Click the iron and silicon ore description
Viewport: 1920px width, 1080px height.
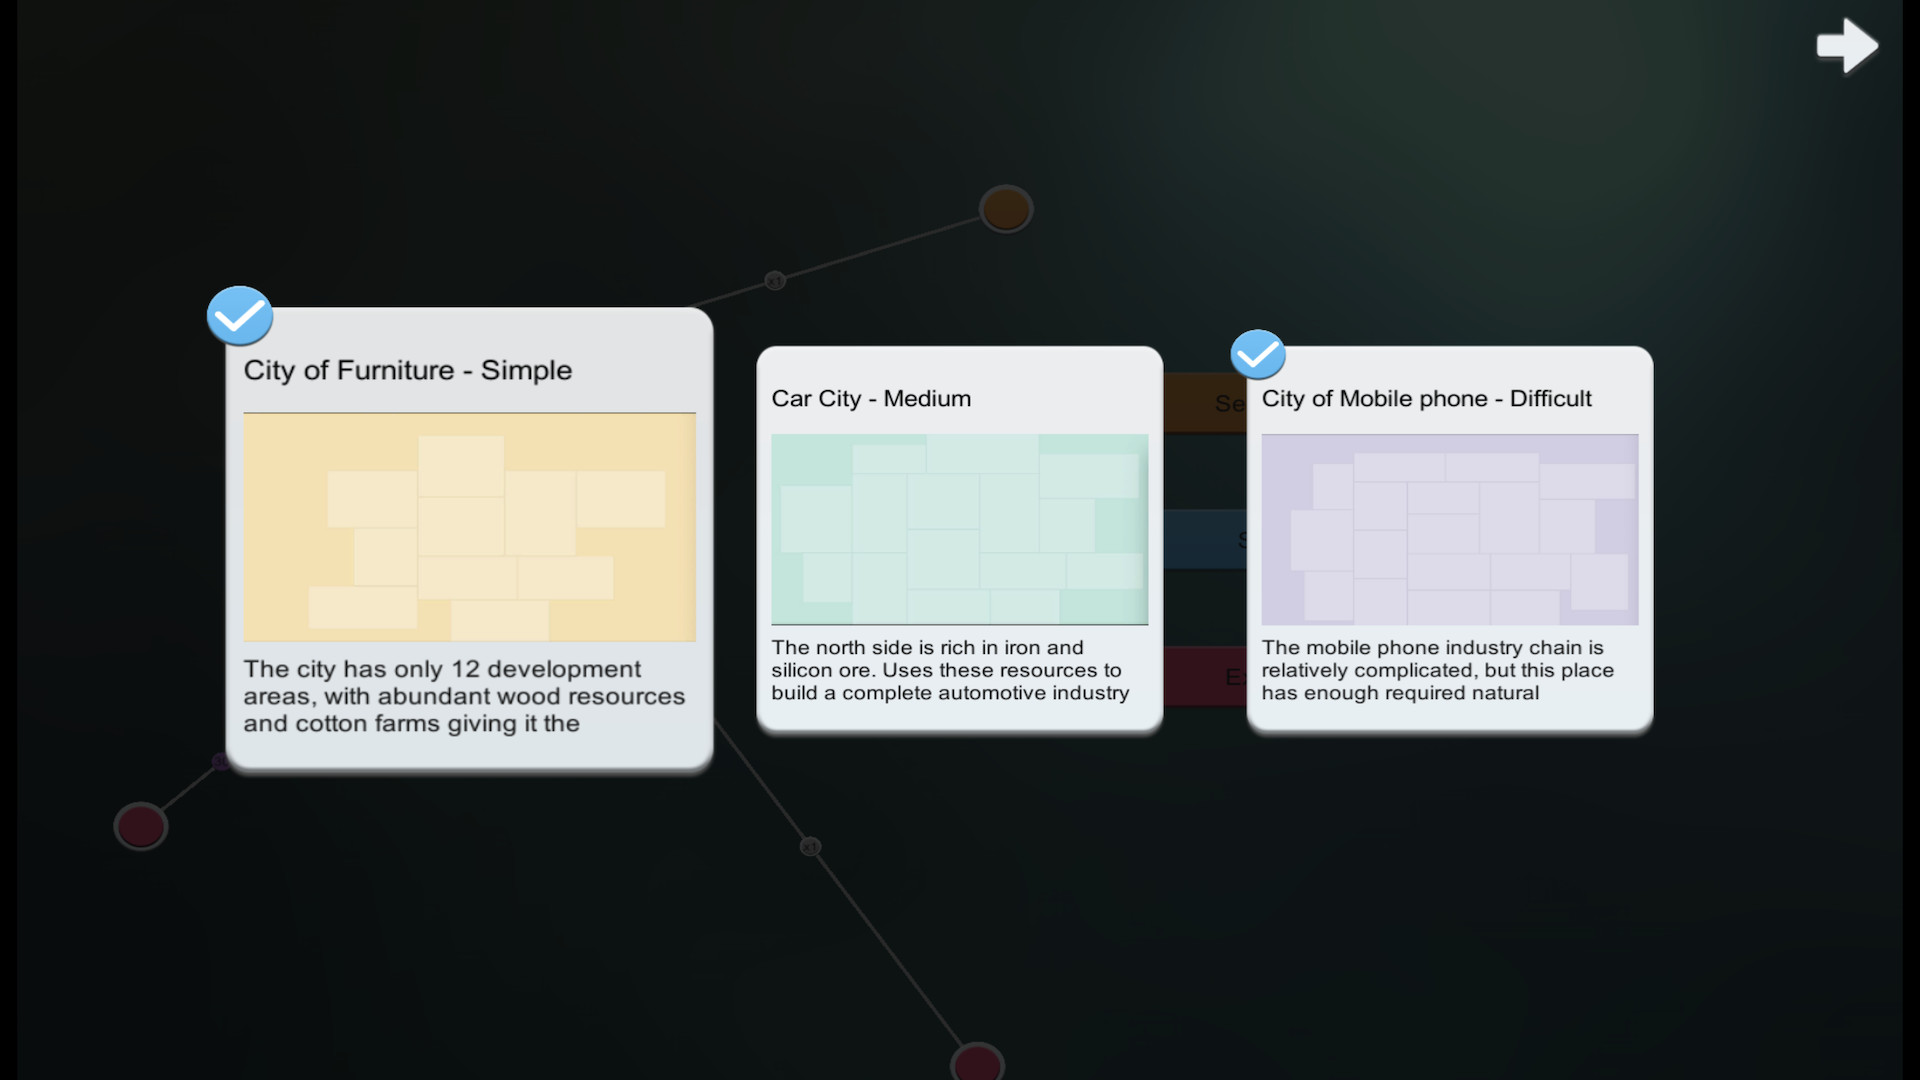coord(950,670)
